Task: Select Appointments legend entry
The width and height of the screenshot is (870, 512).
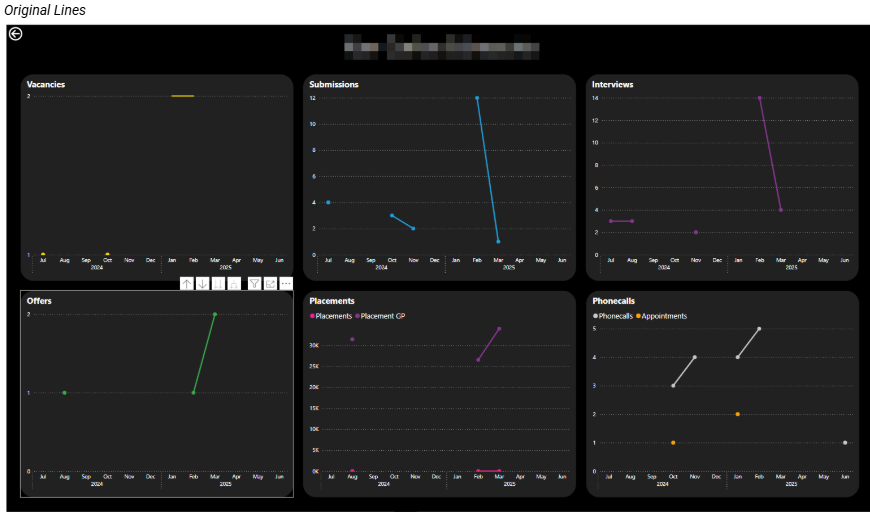Action: 661,316
